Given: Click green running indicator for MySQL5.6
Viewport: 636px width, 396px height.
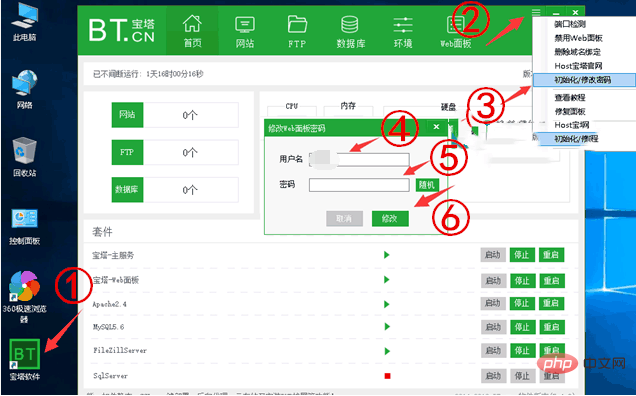Looking at the screenshot, I should tap(387, 327).
